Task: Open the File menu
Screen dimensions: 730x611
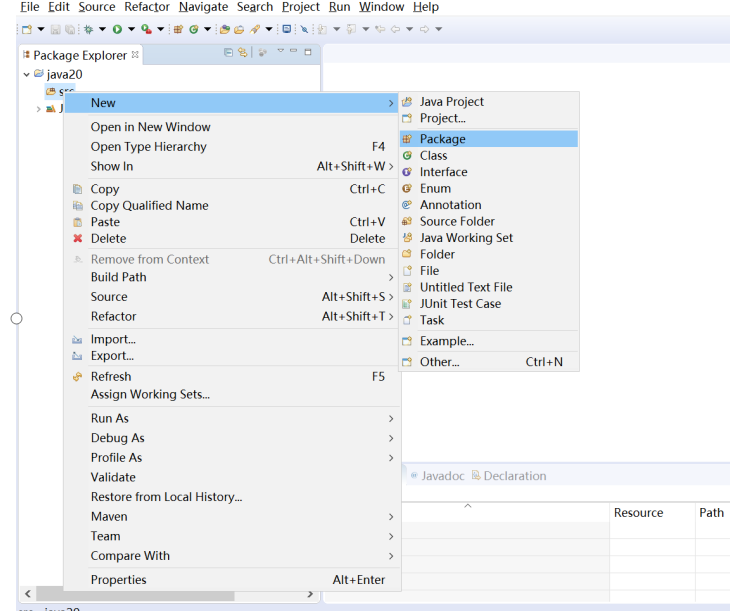Action: pos(30,7)
